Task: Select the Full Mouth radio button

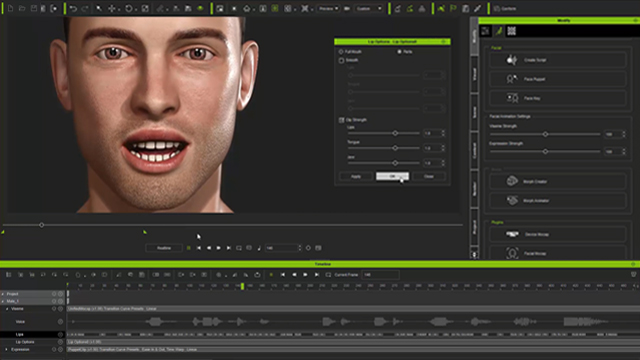Action: pyautogui.click(x=341, y=52)
